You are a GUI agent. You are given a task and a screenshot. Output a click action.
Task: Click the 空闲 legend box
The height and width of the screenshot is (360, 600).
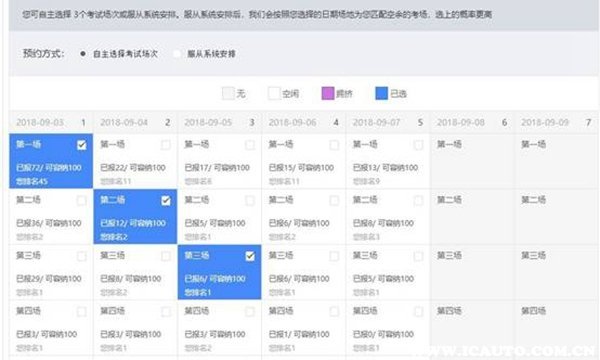click(274, 93)
